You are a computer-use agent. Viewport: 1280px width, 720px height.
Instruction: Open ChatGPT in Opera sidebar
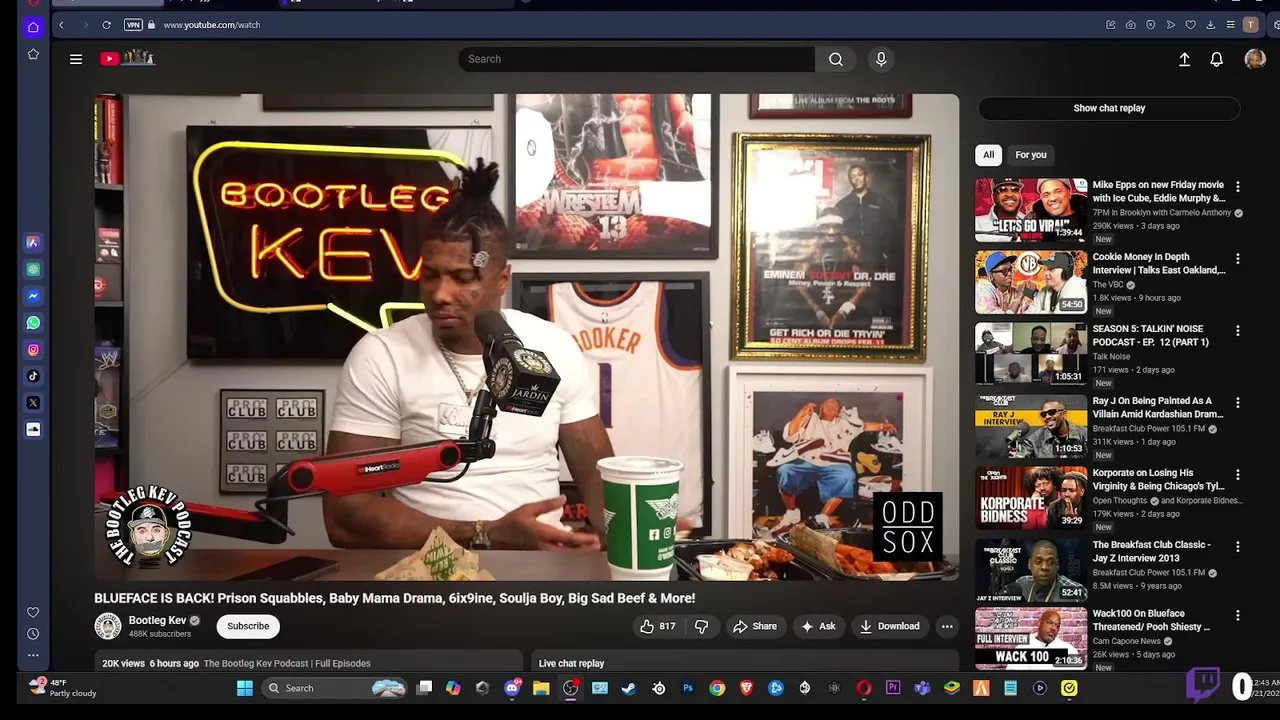33,269
